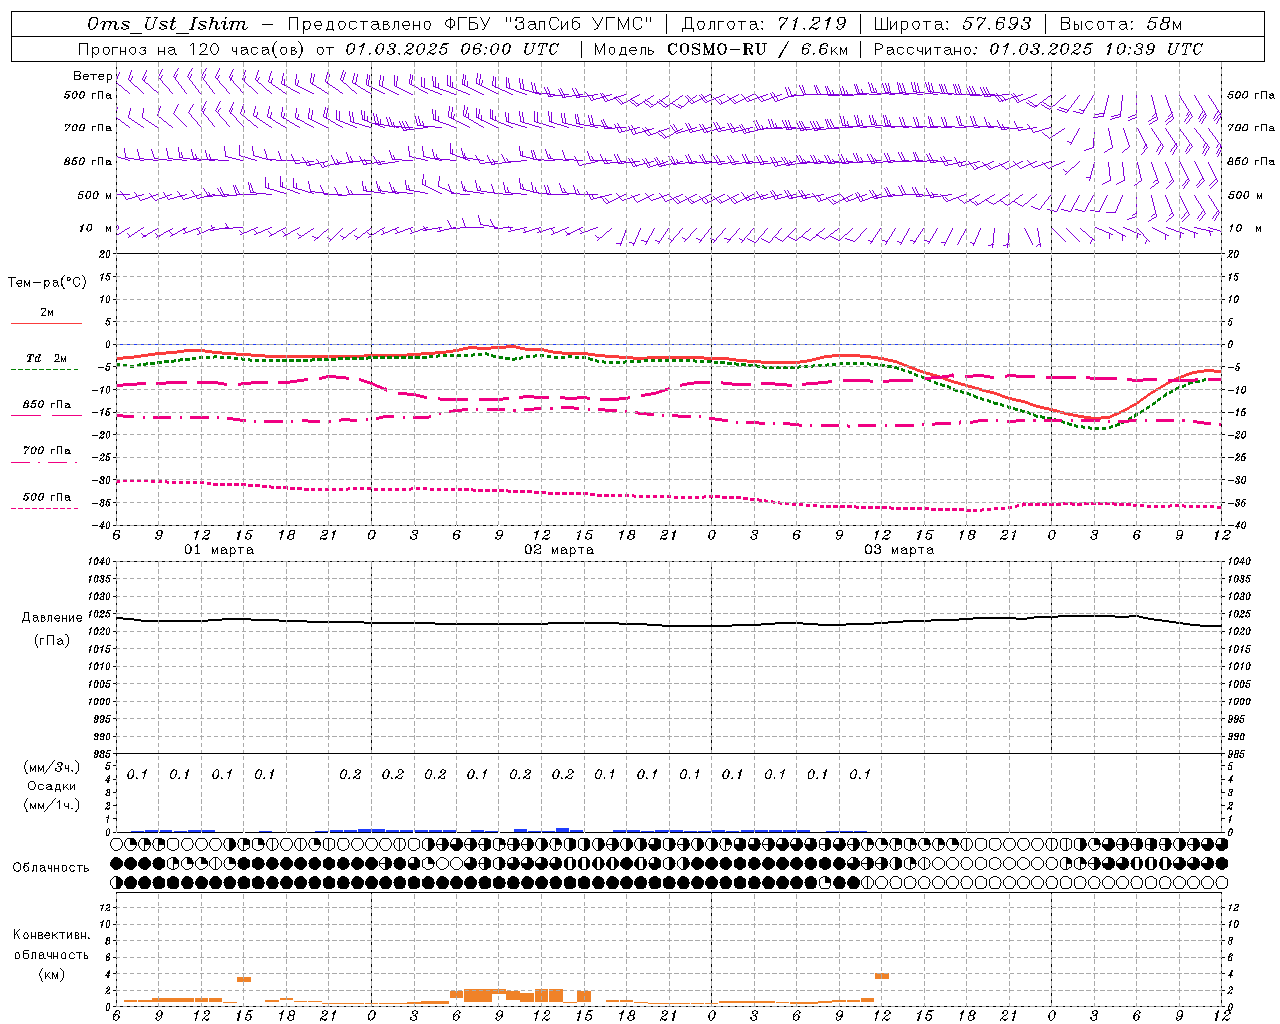The width and height of the screenshot is (1280, 1024).
Task: Select the Долгота: 71.219 value
Action: 764,24
